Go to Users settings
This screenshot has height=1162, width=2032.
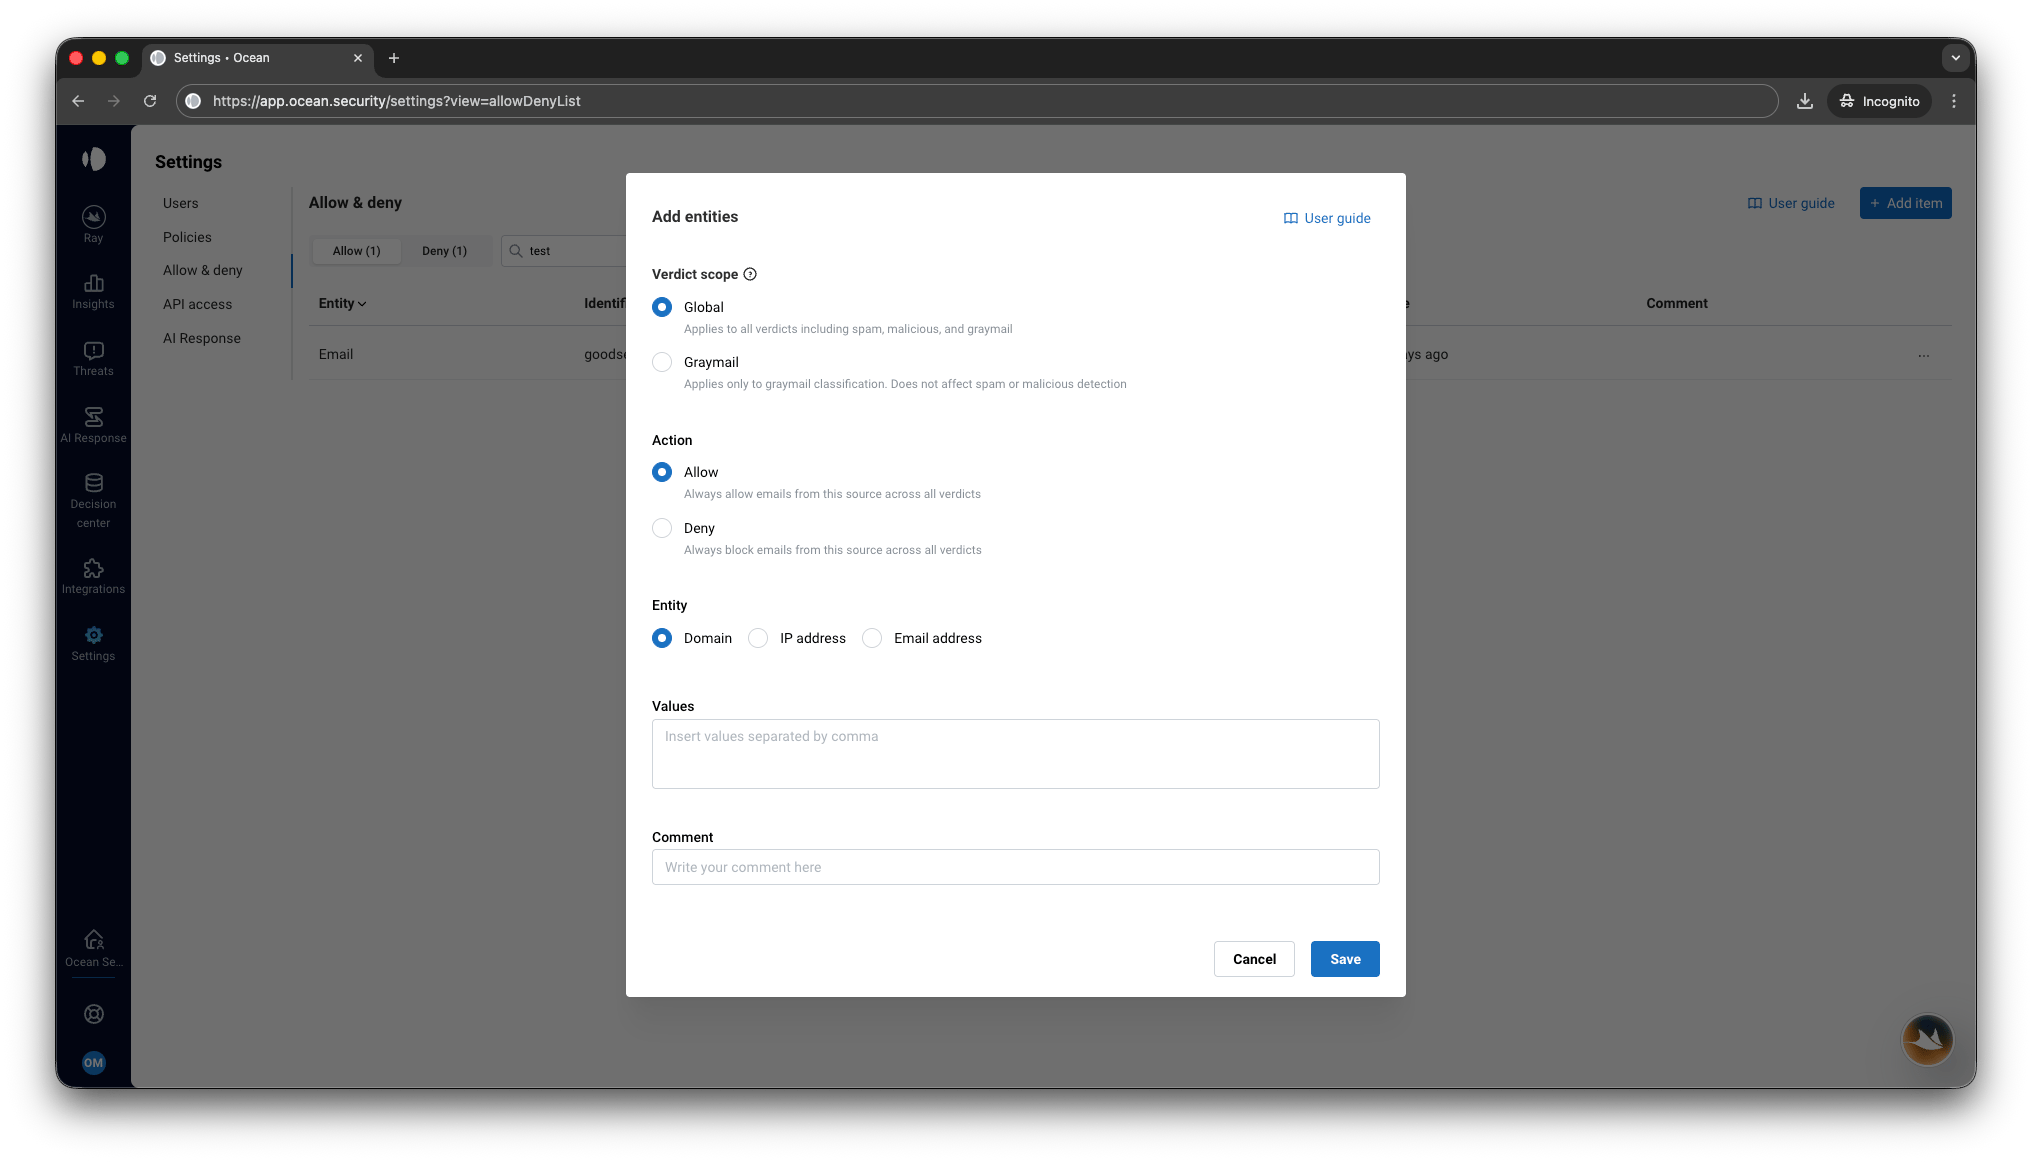181,203
